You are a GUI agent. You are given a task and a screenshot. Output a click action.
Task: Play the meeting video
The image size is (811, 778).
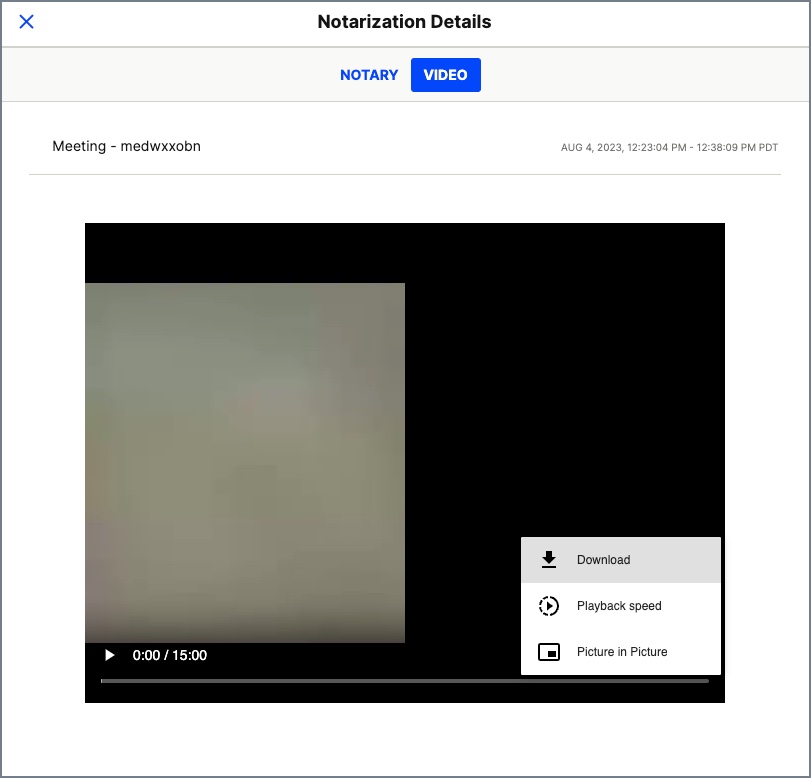point(109,655)
